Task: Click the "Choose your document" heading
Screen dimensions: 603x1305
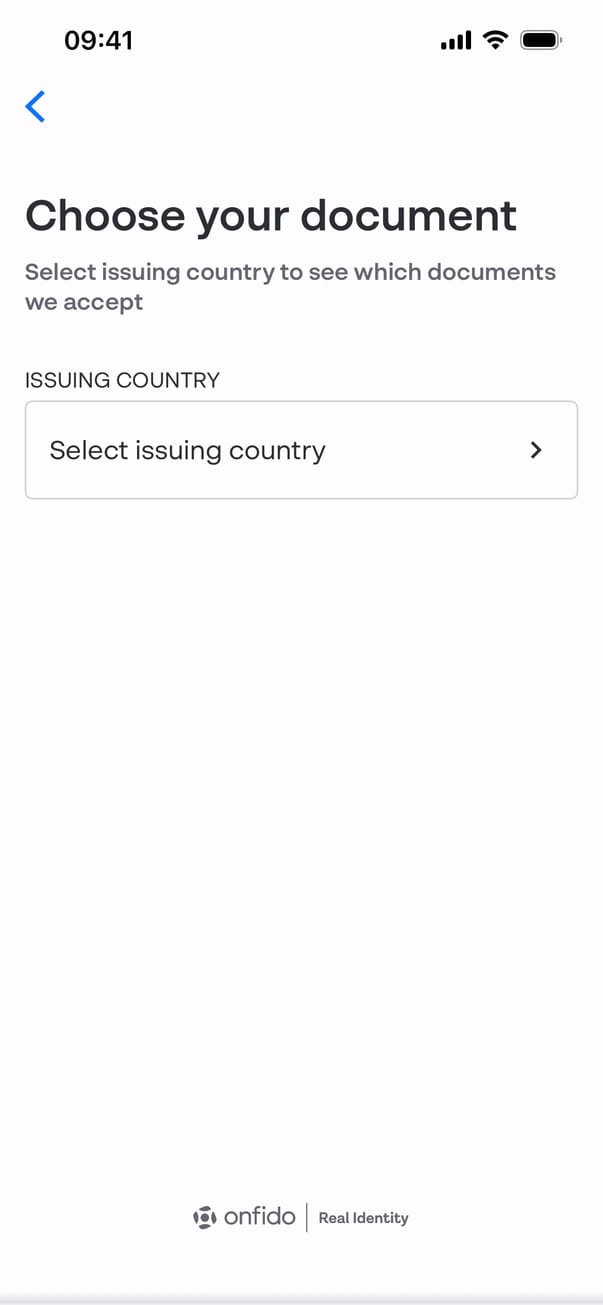Action: click(x=271, y=215)
